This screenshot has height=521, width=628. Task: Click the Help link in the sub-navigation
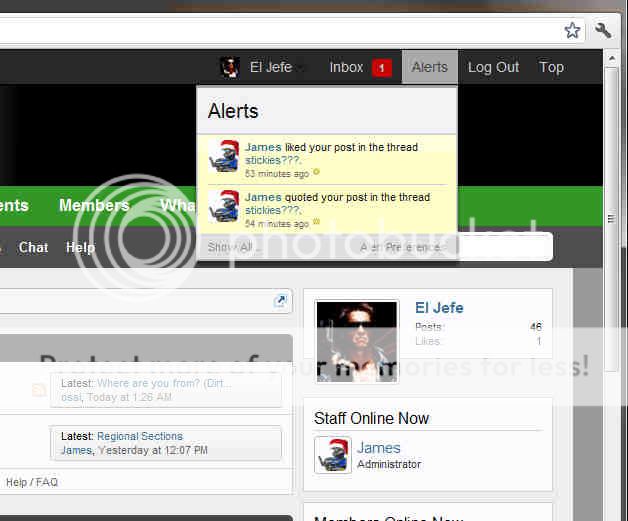click(x=80, y=247)
